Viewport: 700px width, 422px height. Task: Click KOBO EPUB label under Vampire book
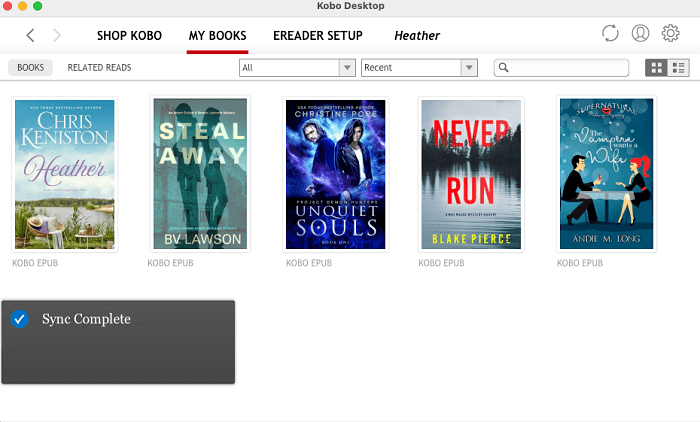580,263
